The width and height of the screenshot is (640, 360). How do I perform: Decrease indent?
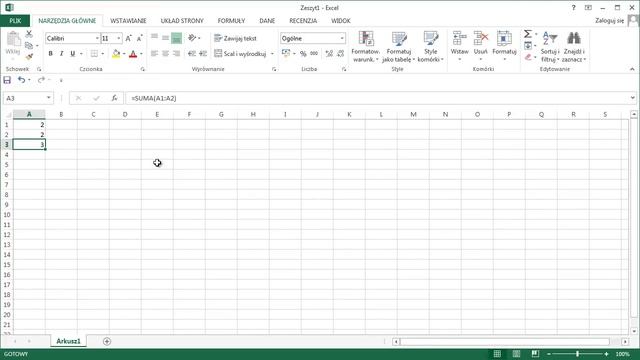tap(192, 53)
